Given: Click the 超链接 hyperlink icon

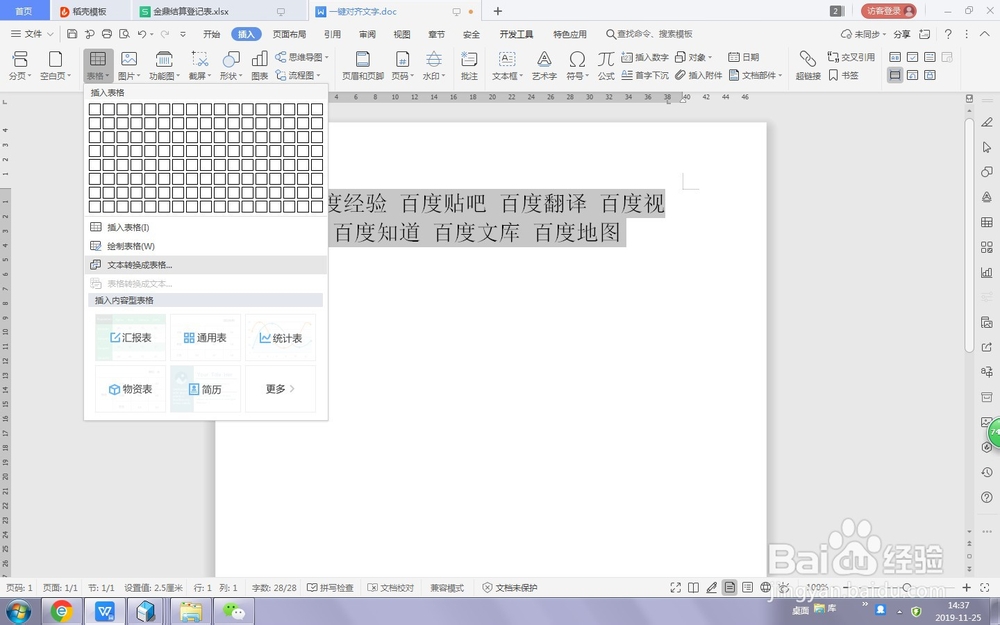Looking at the screenshot, I should coord(807,59).
